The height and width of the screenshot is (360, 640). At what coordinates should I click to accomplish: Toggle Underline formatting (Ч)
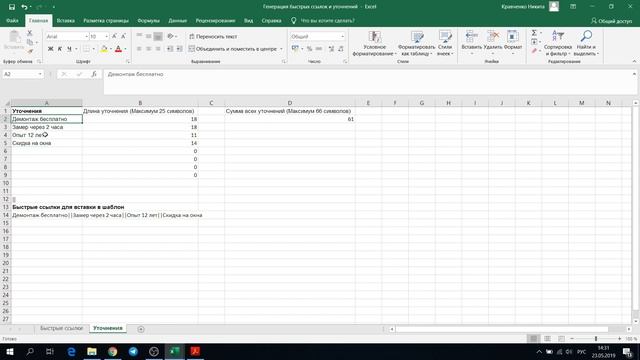[x=69, y=49]
